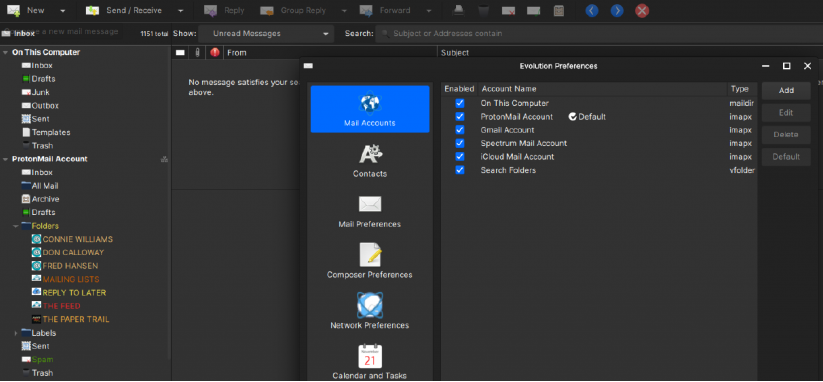Uncheck On This Computer enabled checkbox
Screen dimensions: 823x382
pyautogui.click(x=460, y=103)
